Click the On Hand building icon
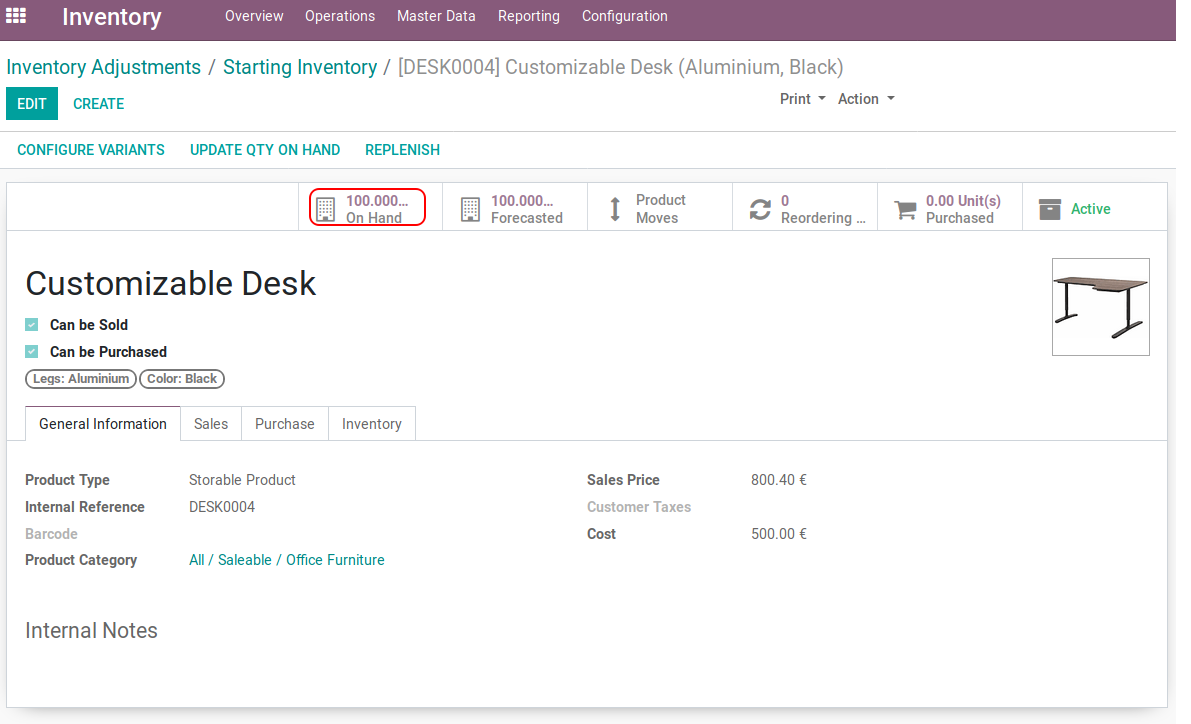Image resolution: width=1191 pixels, height=724 pixels. coord(325,209)
